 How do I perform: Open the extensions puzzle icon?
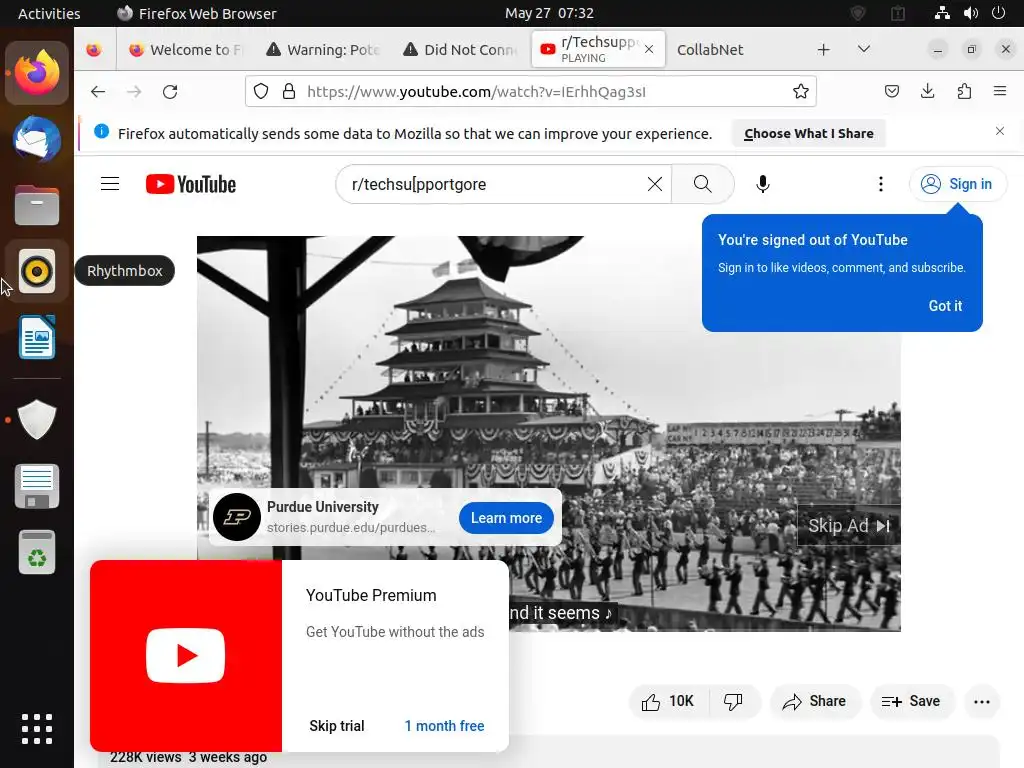pyautogui.click(x=965, y=91)
